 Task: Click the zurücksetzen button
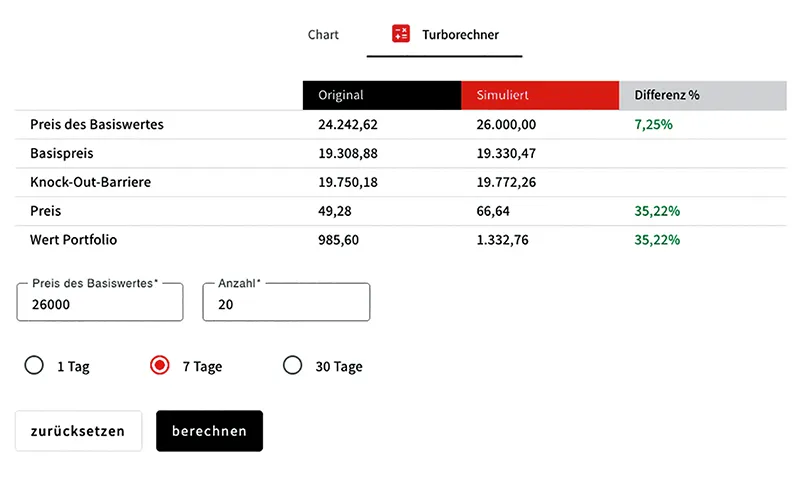tap(78, 431)
